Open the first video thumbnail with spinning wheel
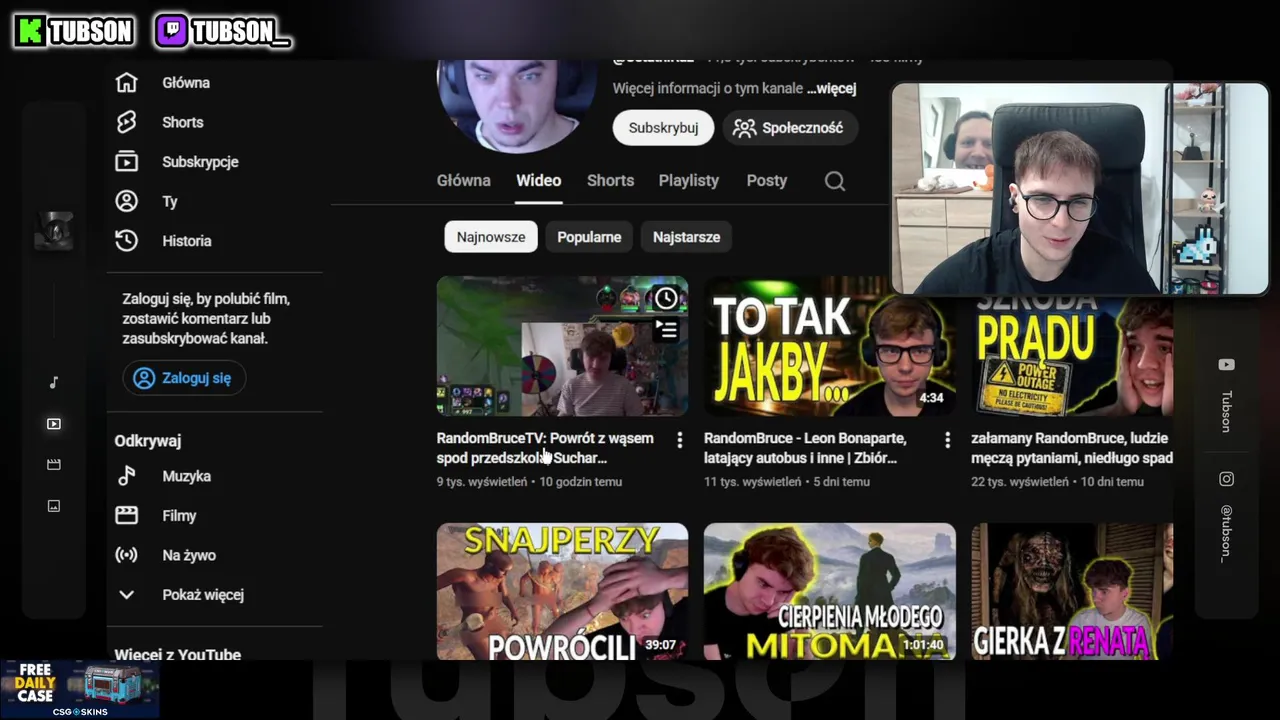The width and height of the screenshot is (1280, 720). pyautogui.click(x=562, y=346)
